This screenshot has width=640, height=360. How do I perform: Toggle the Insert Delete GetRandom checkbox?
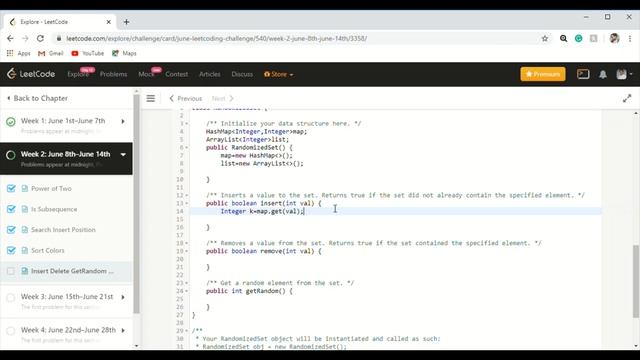click(11, 271)
